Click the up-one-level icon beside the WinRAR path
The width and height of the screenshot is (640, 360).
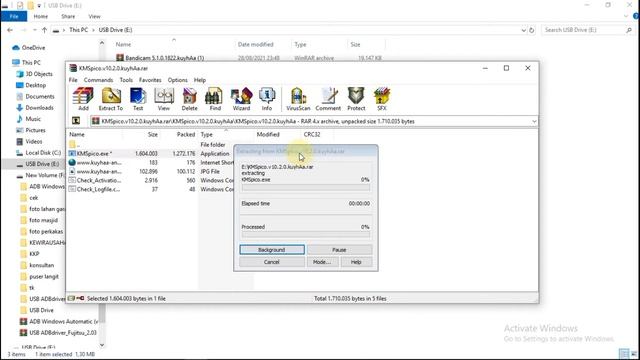click(76, 121)
